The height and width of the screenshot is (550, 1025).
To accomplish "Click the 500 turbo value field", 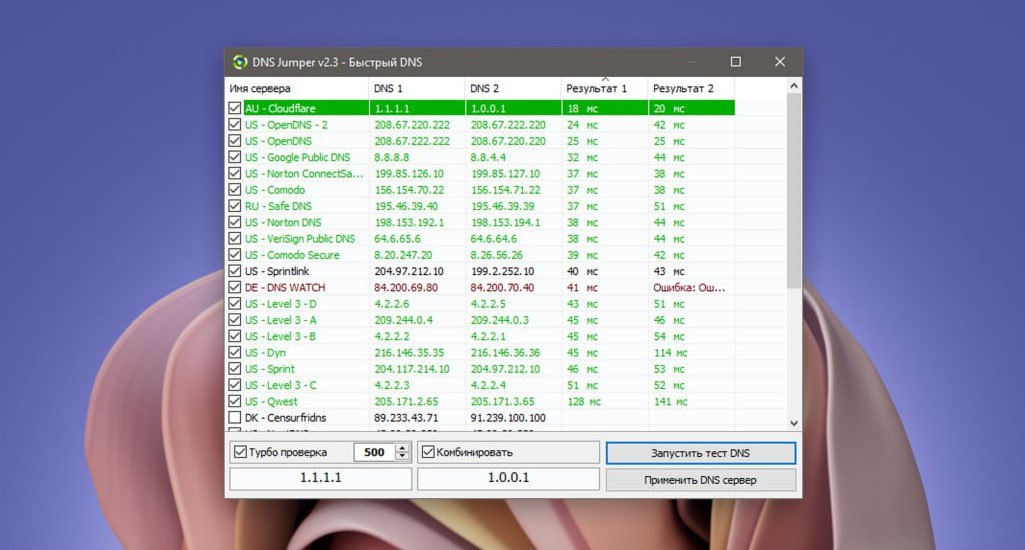I will click(x=375, y=452).
